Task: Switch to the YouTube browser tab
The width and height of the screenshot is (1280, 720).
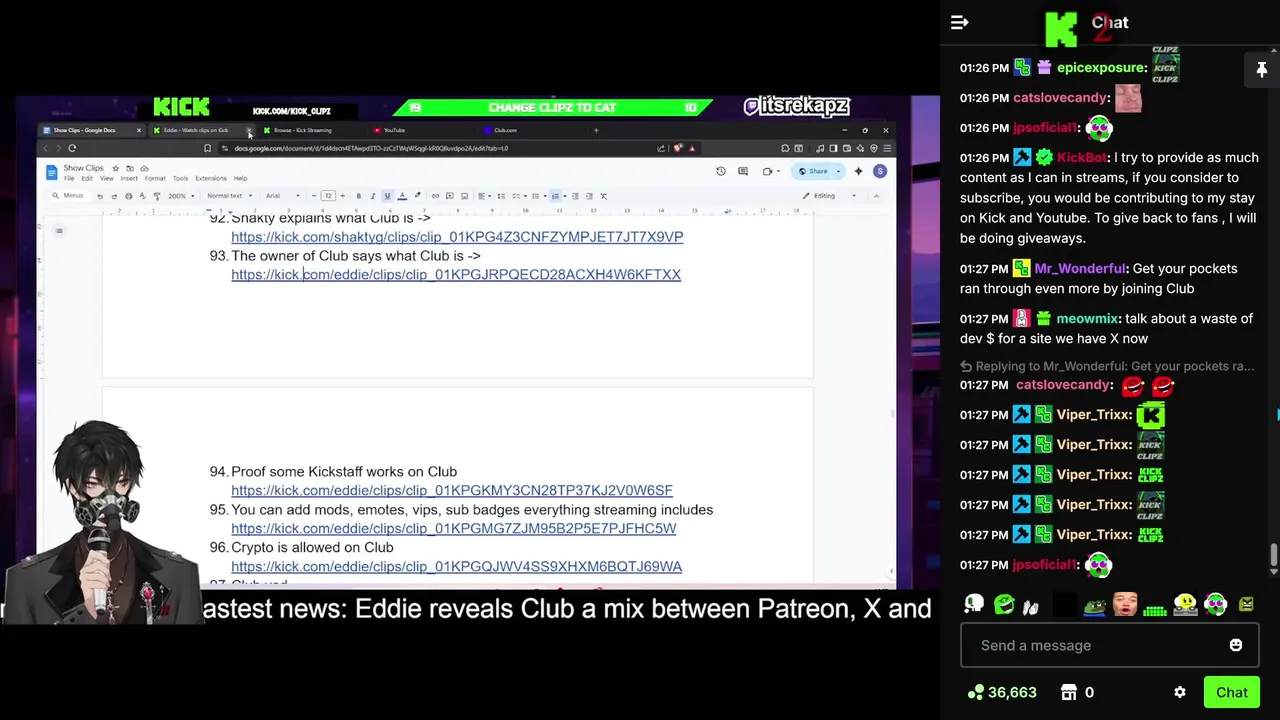Action: [x=394, y=130]
